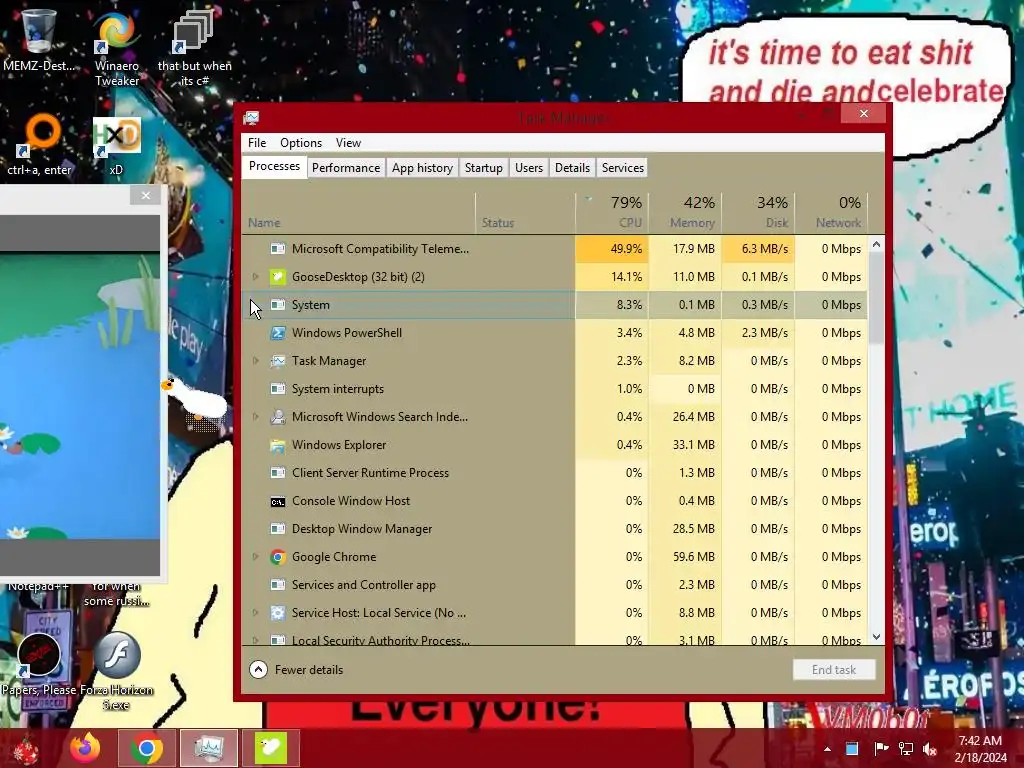Screen dimensions: 1024x768
Task: Click the GooseDesktop process icon
Action: (x=278, y=277)
